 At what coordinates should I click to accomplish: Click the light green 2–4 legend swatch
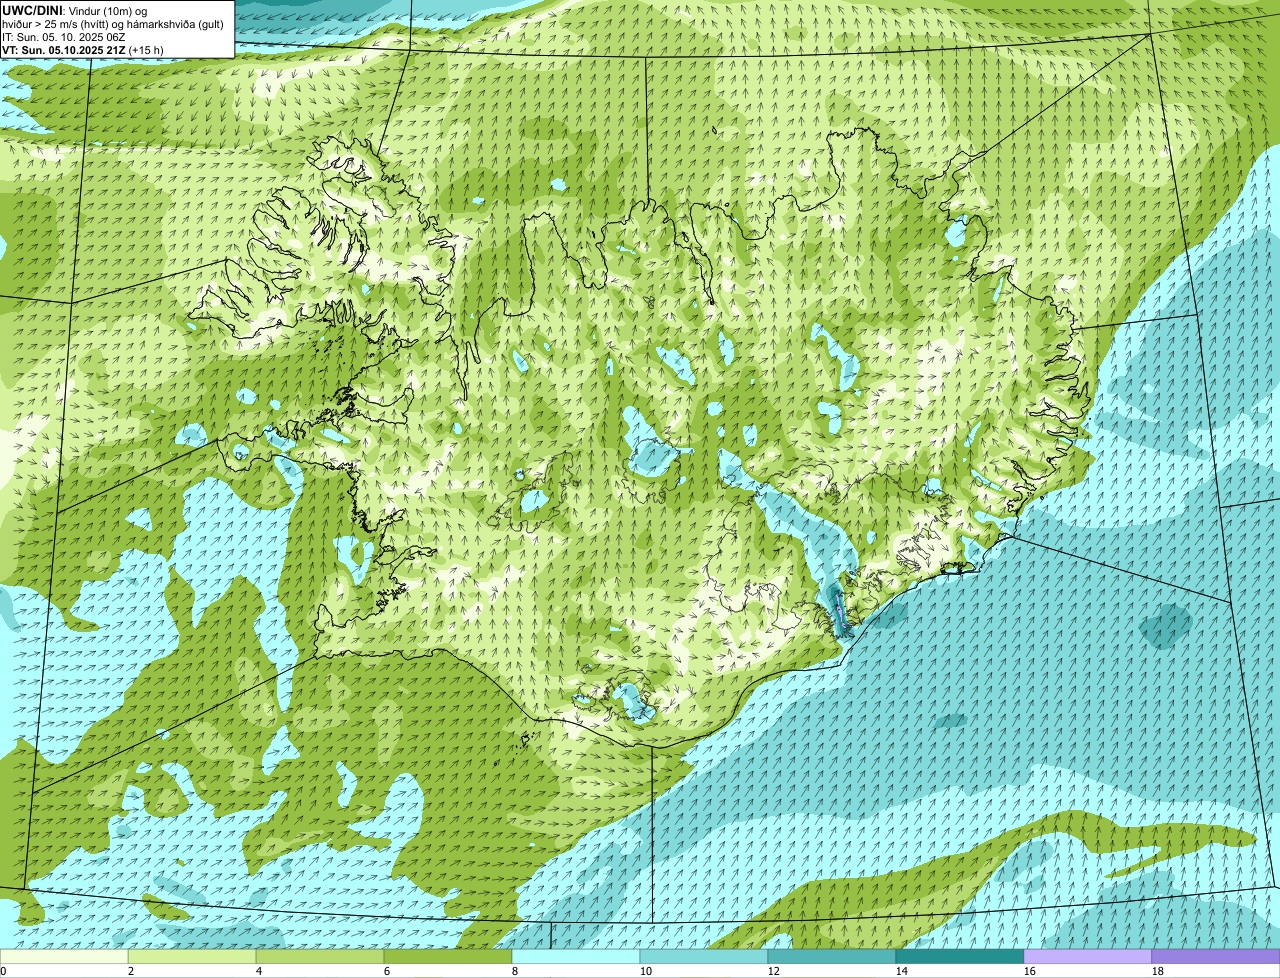click(192, 957)
